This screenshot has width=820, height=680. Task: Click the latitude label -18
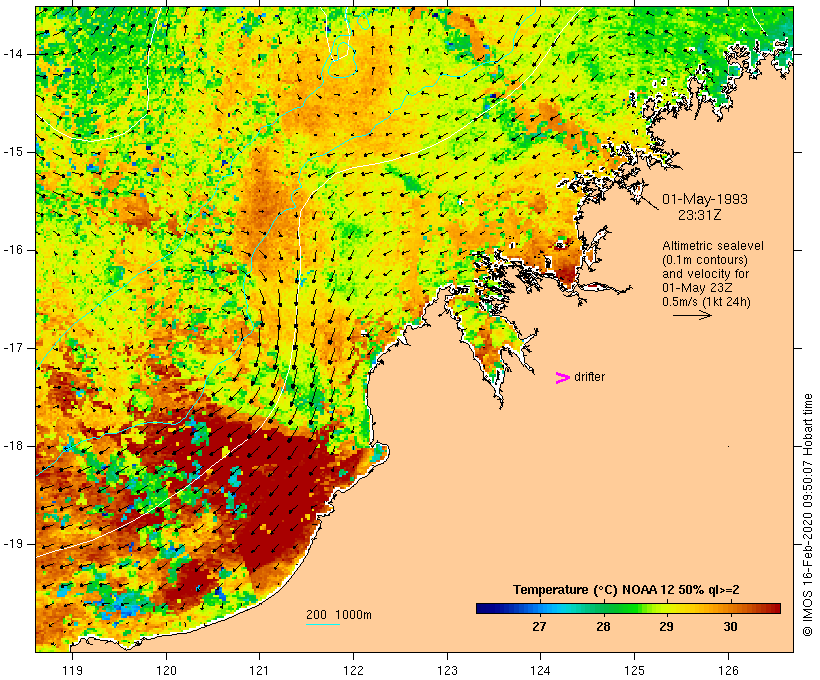(14, 446)
